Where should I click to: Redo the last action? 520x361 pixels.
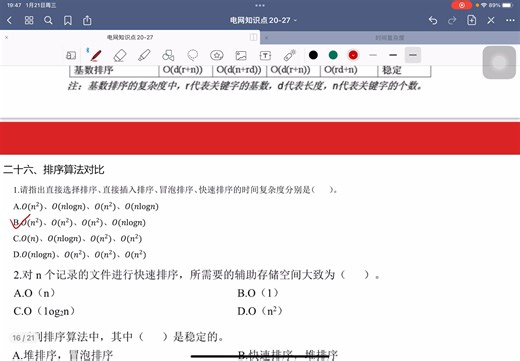point(452,21)
